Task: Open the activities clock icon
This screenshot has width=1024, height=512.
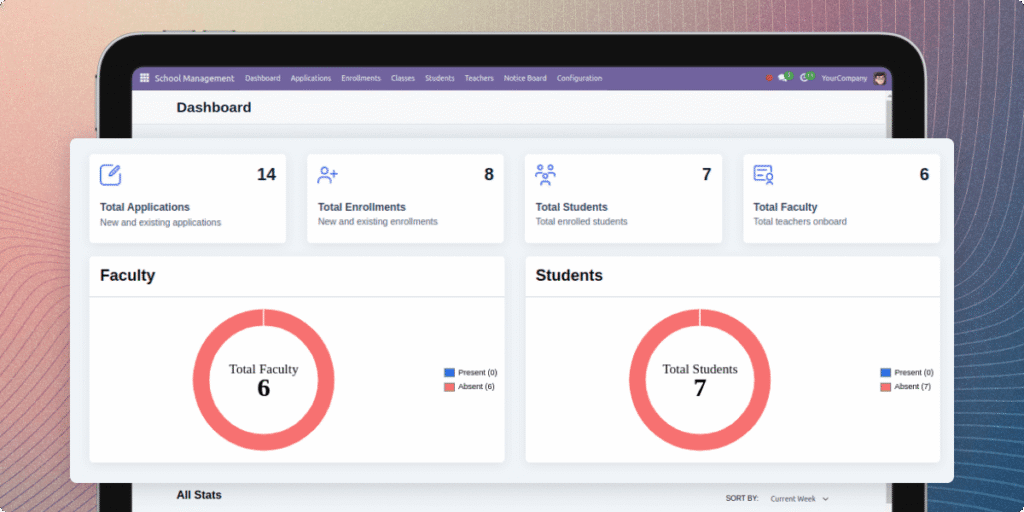Action: tap(806, 78)
